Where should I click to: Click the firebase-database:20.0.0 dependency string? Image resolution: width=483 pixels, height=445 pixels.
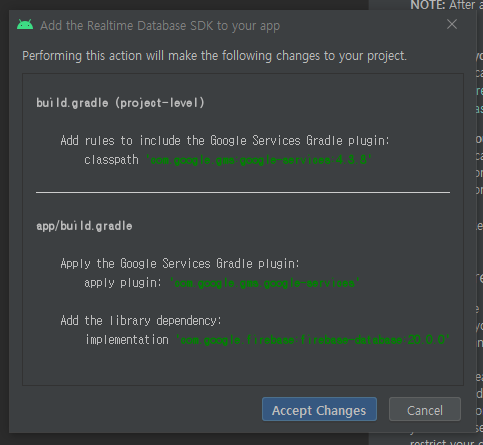pyautogui.click(x=313, y=340)
